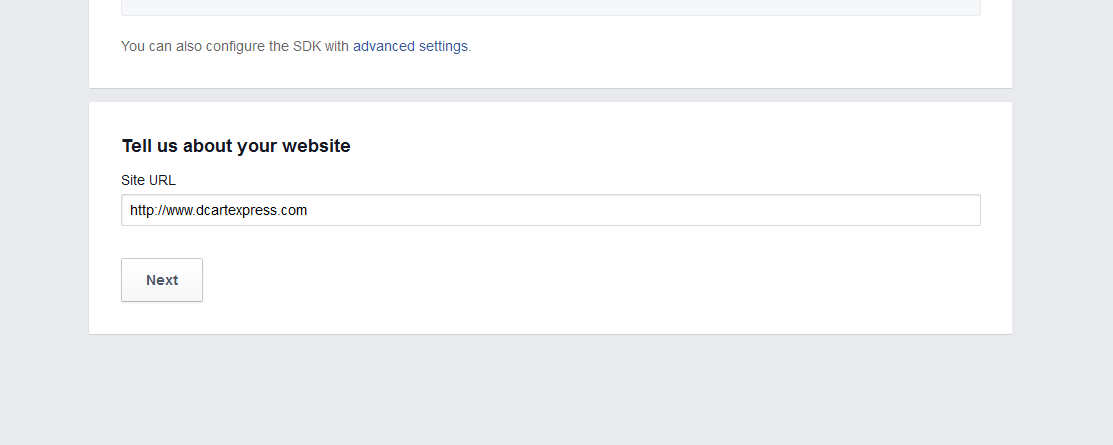The width and height of the screenshot is (1113, 445).
Task: Click the Next button
Action: click(162, 280)
